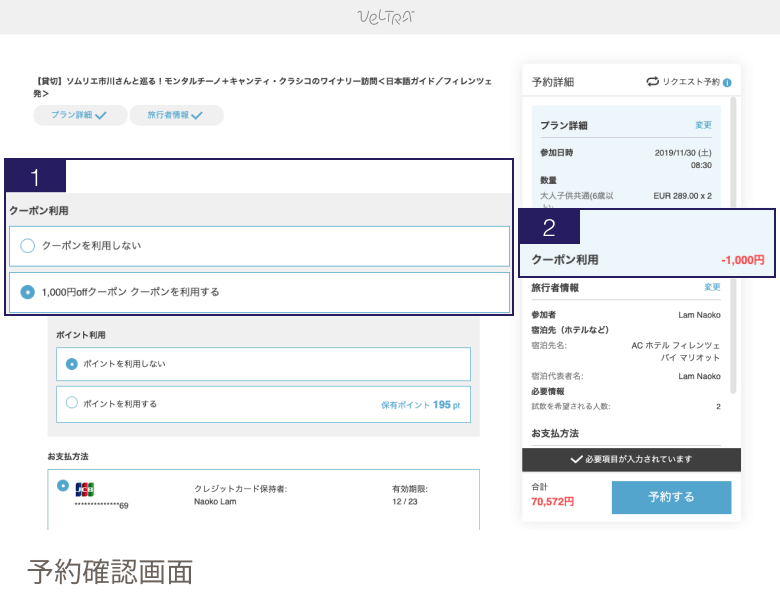The height and width of the screenshot is (594, 780).
Task: Click 変更 link next to プラン詳細
Action: point(703,125)
